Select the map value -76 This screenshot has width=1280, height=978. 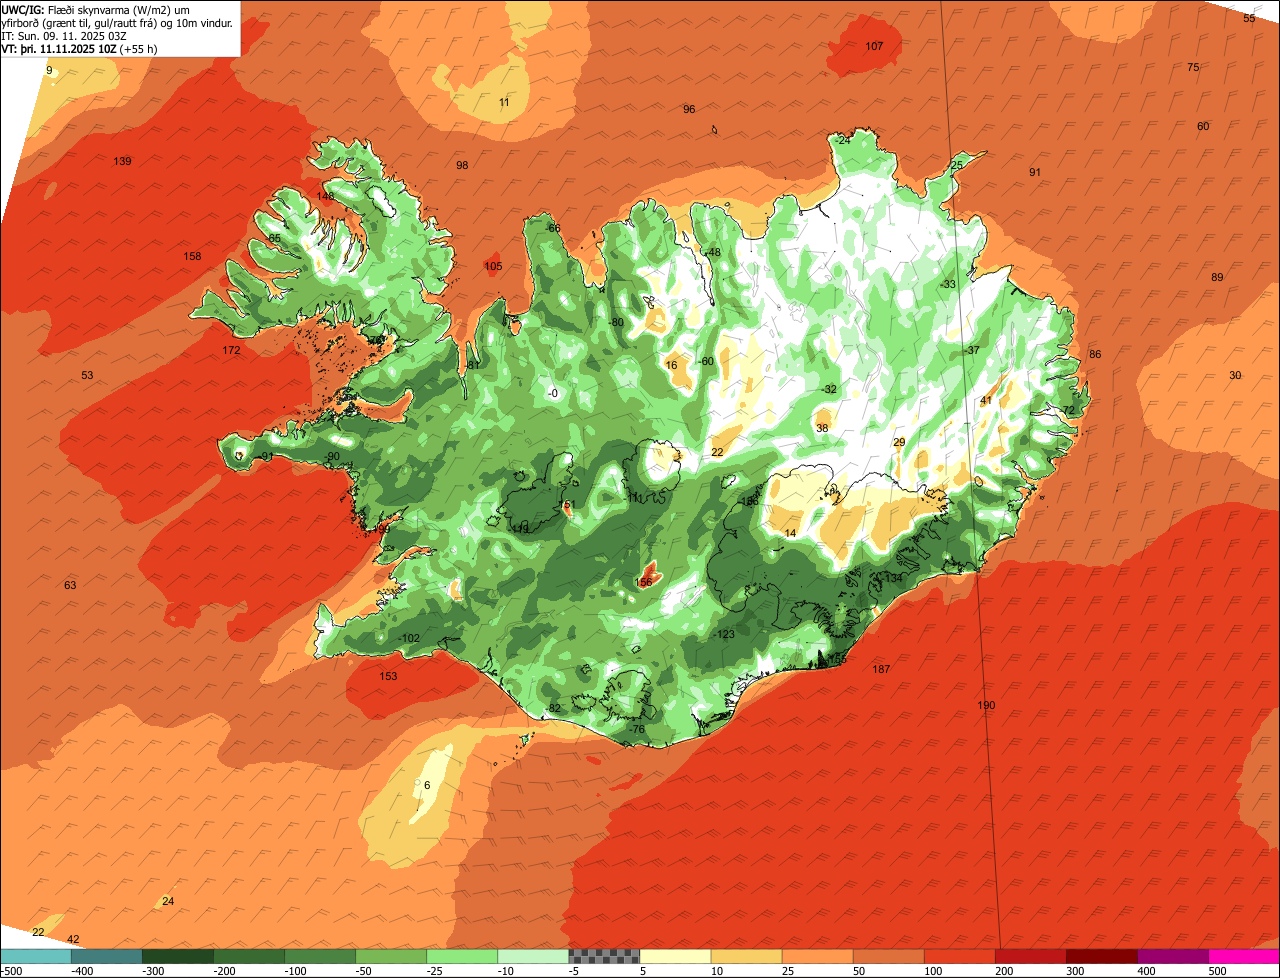point(638,729)
